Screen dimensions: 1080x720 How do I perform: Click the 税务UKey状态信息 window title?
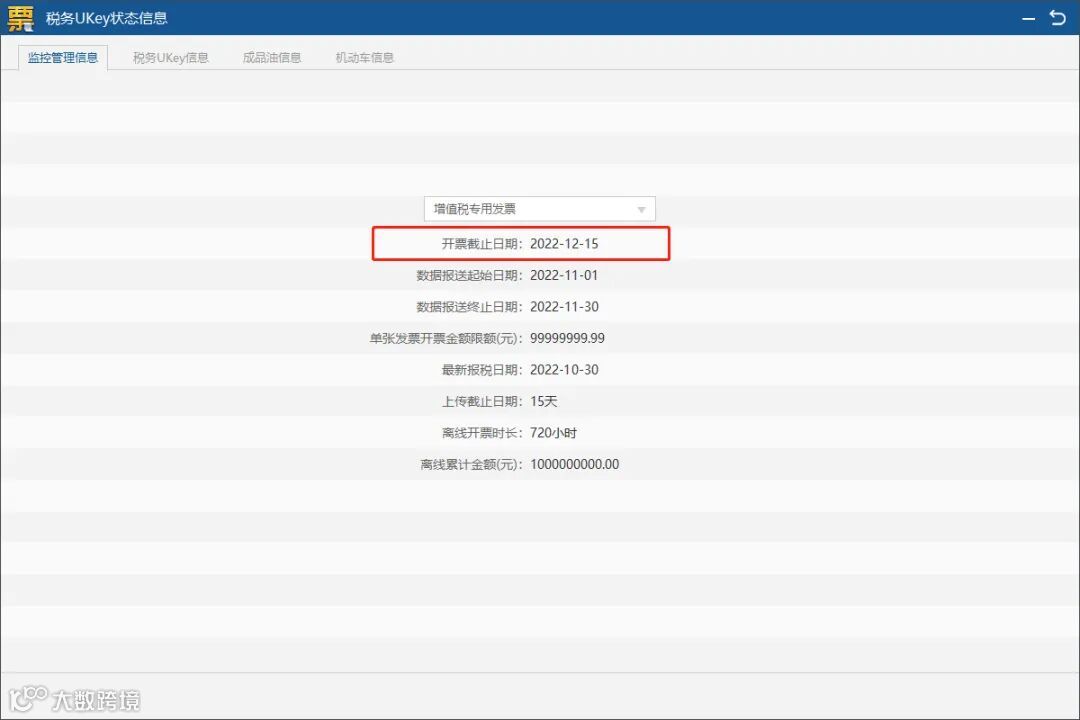[x=107, y=18]
